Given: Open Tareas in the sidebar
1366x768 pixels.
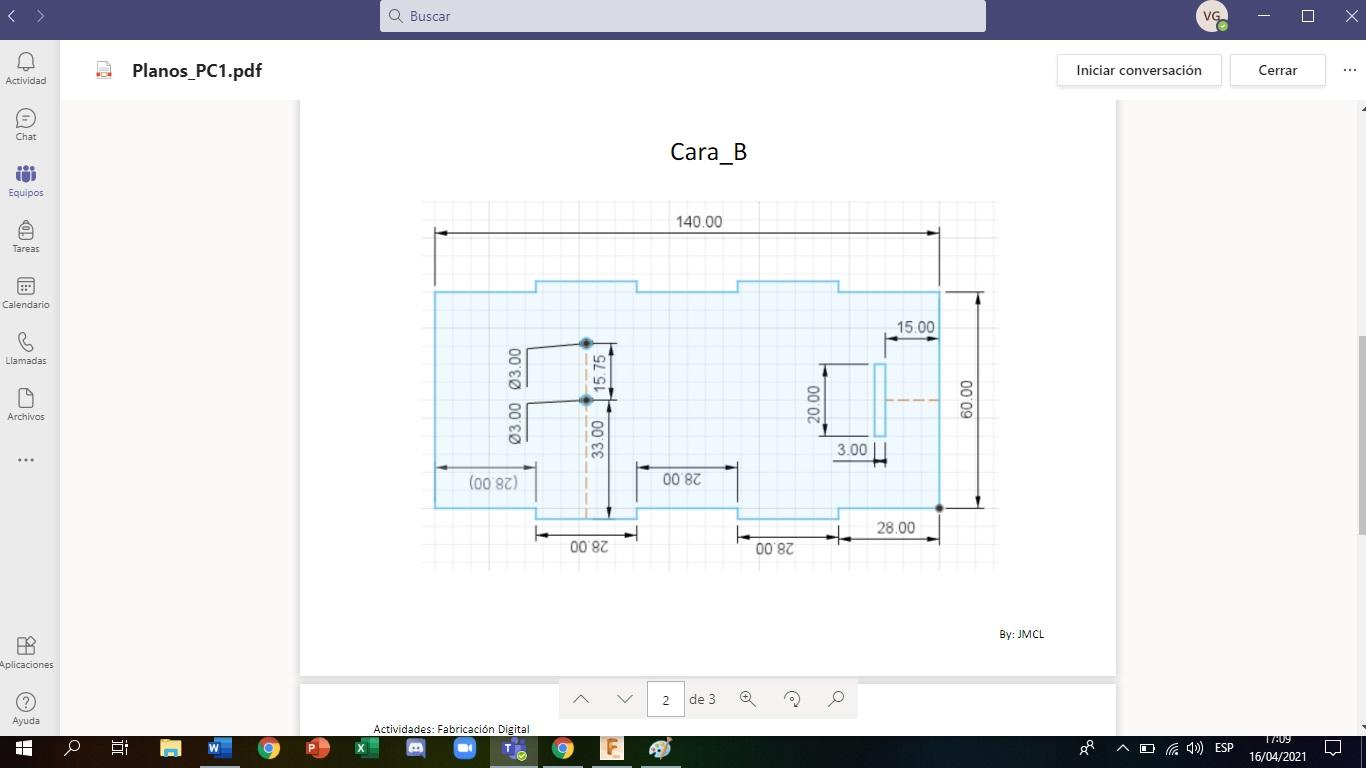Looking at the screenshot, I should (26, 236).
